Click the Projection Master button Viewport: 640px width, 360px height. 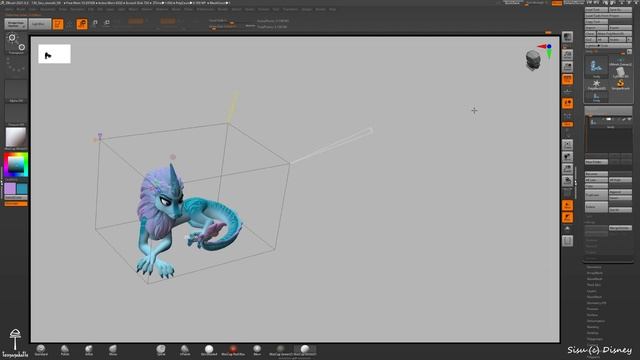[x=16, y=24]
